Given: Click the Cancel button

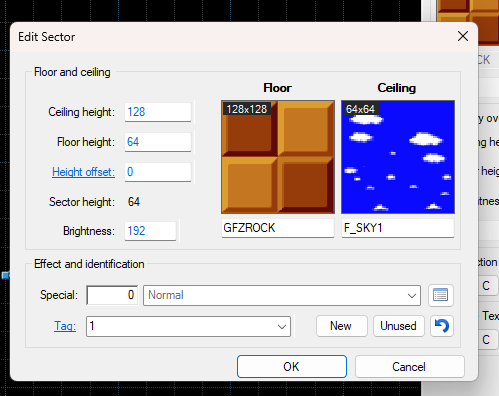Looking at the screenshot, I should click(409, 366).
